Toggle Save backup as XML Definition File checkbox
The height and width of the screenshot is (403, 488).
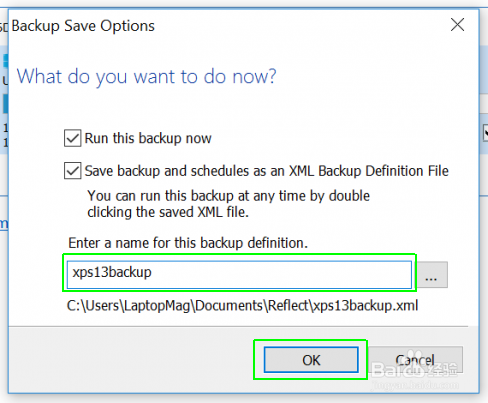72,171
